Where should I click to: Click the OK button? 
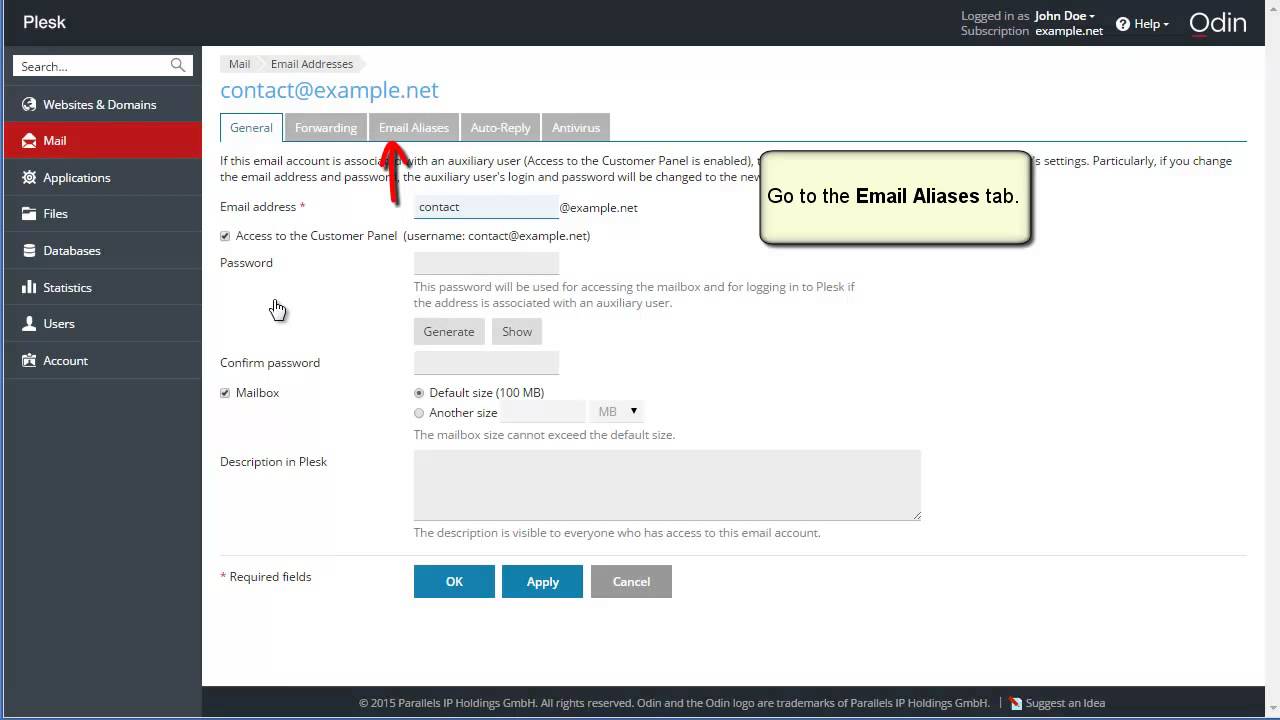[x=454, y=581]
